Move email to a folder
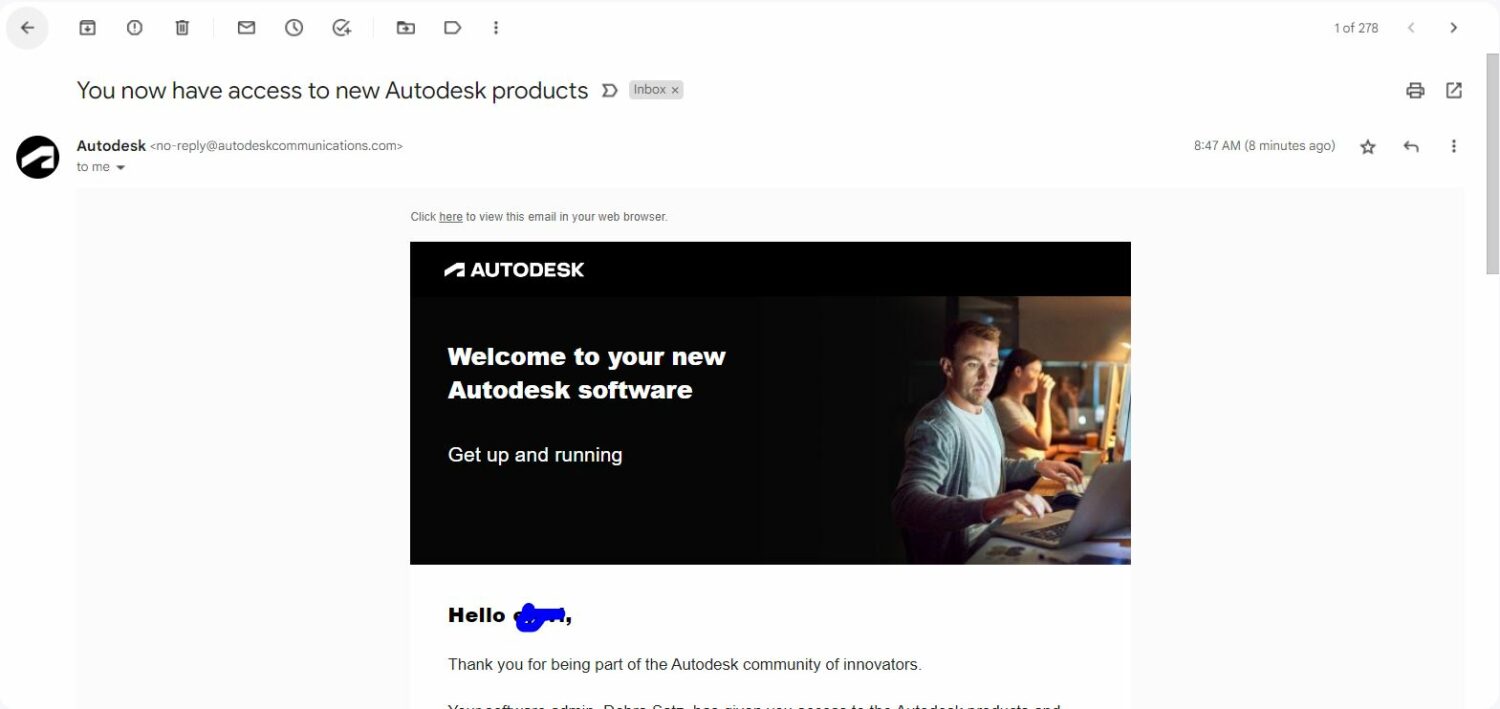1500x709 pixels. [405, 28]
